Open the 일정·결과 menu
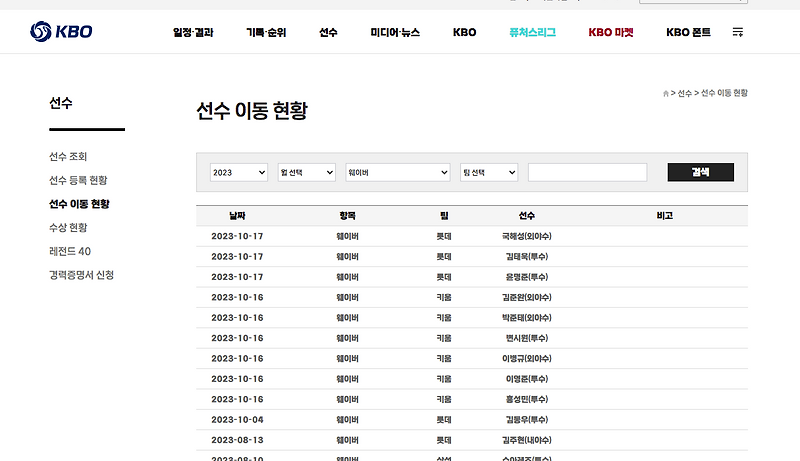Screen dimensions: 800x461 click(x=193, y=32)
